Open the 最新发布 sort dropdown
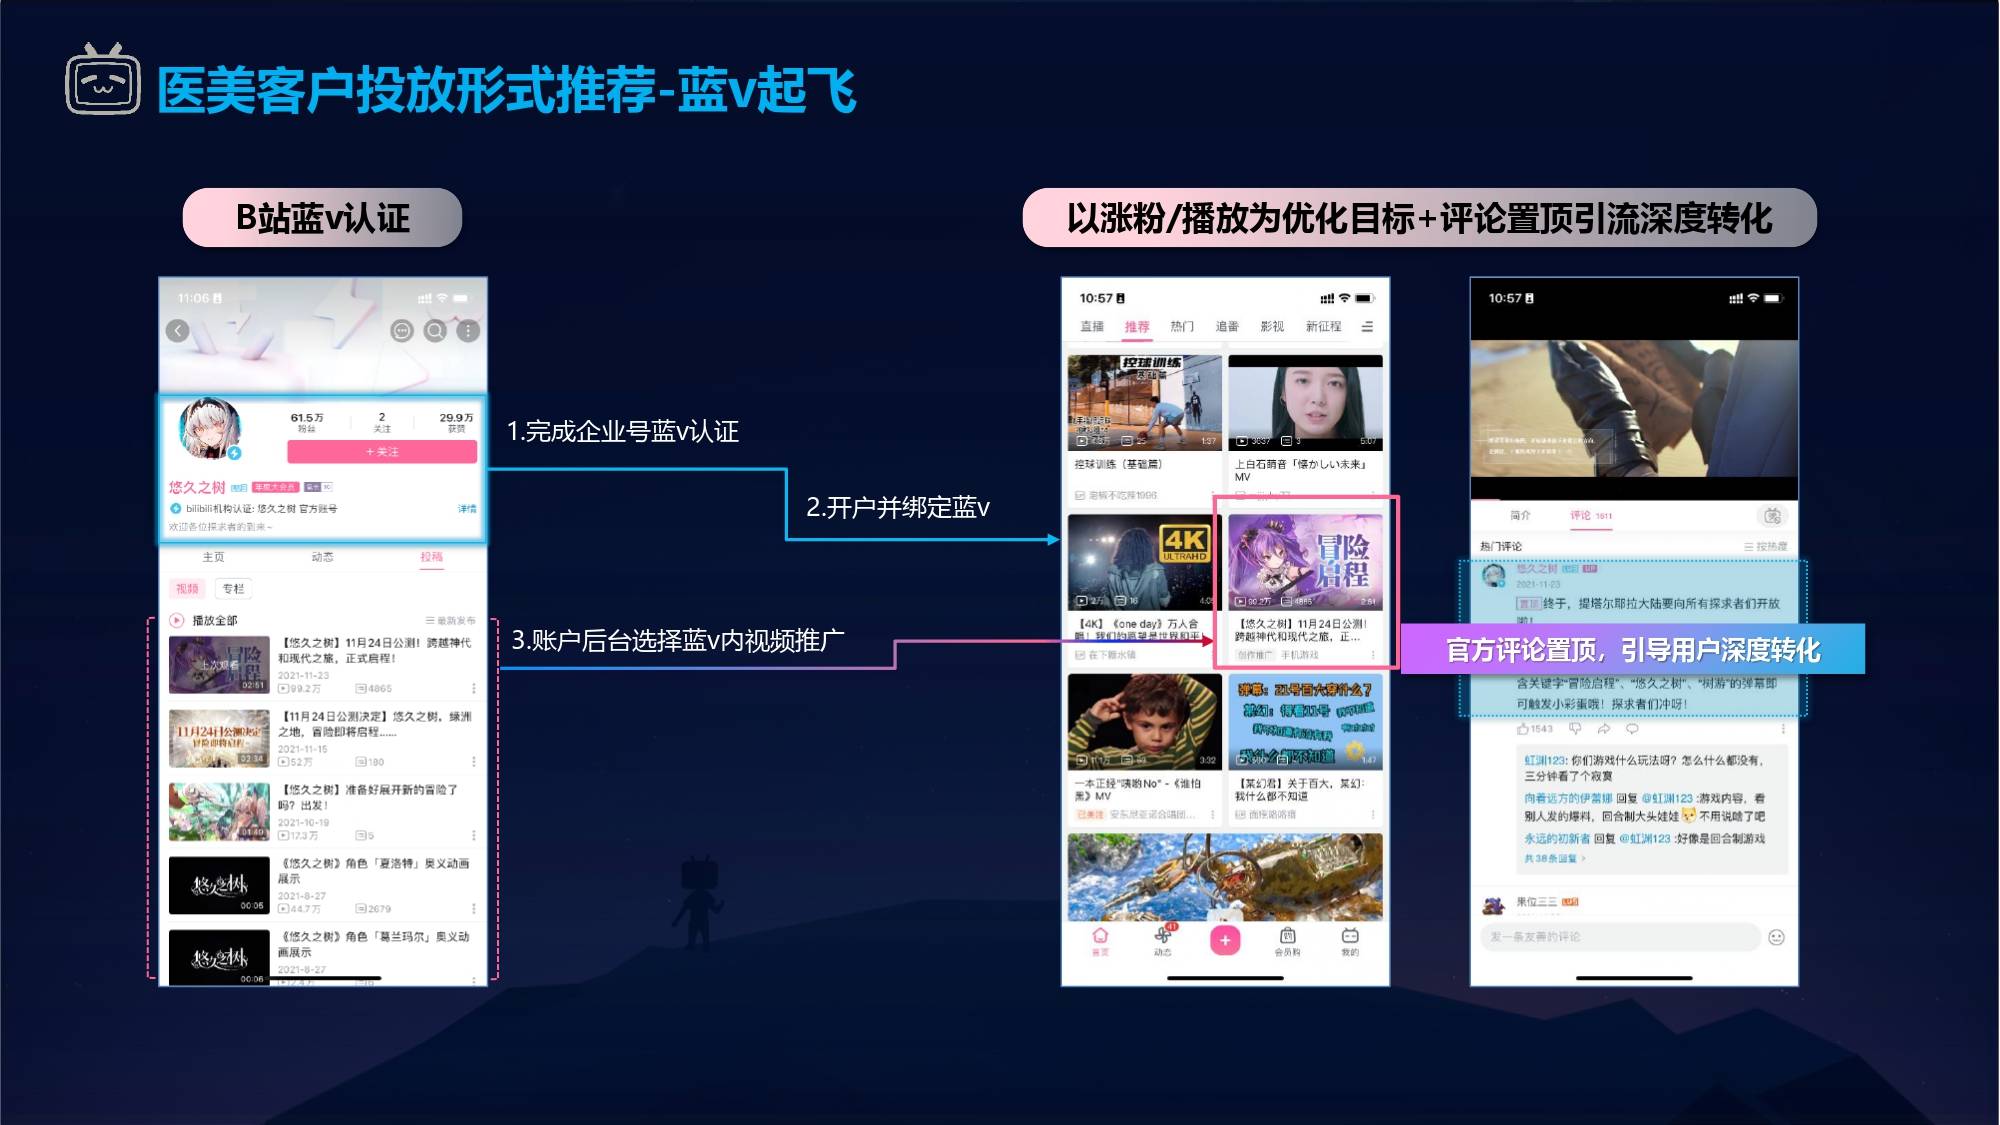2000x1125 pixels. pos(451,621)
